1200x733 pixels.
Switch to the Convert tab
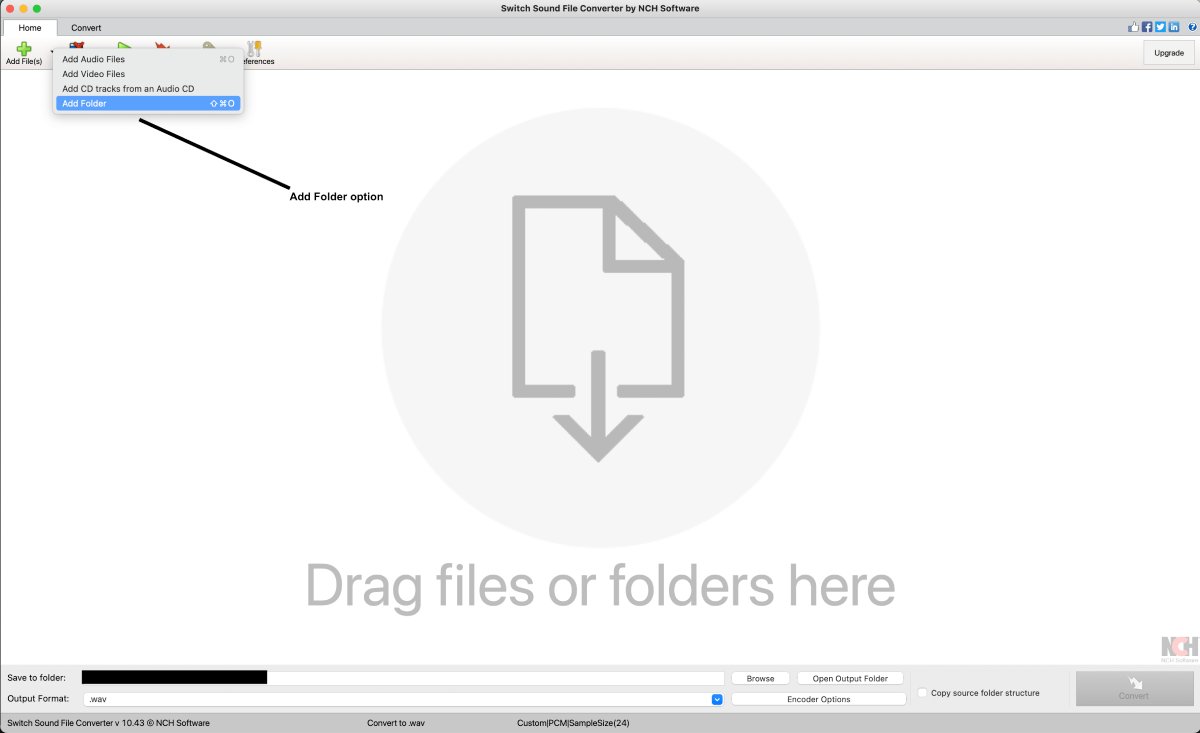86,28
